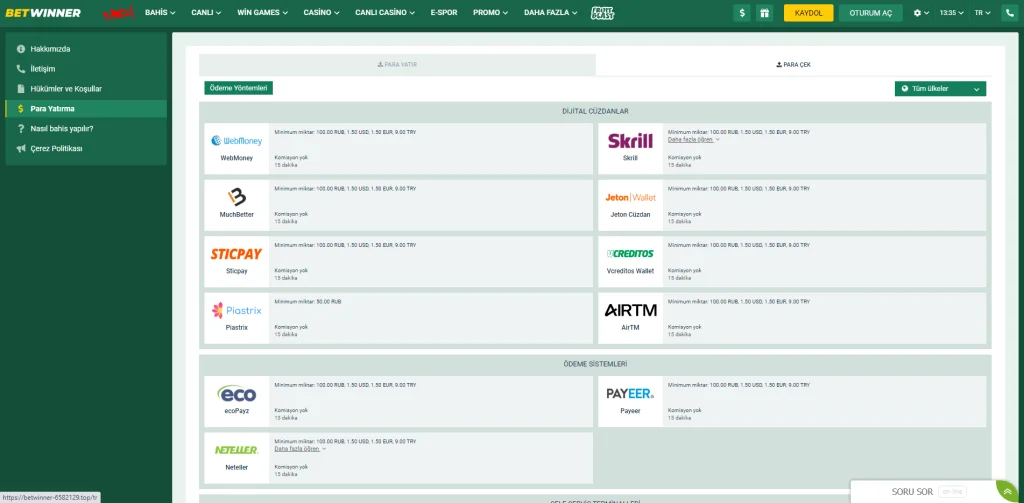Open the red promo logo beside BetWinner
The height and width of the screenshot is (503, 1024).
coord(119,12)
